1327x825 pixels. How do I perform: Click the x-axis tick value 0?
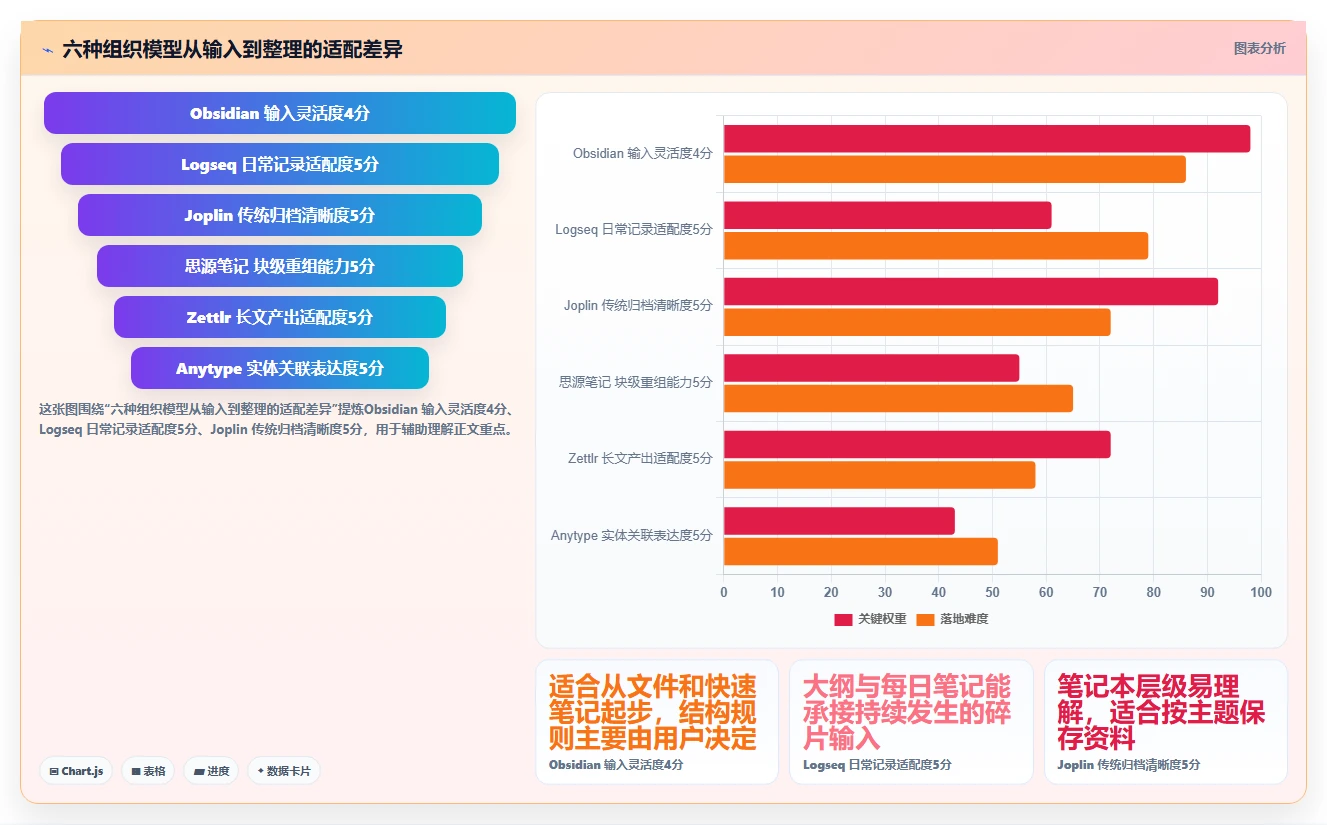[724, 592]
